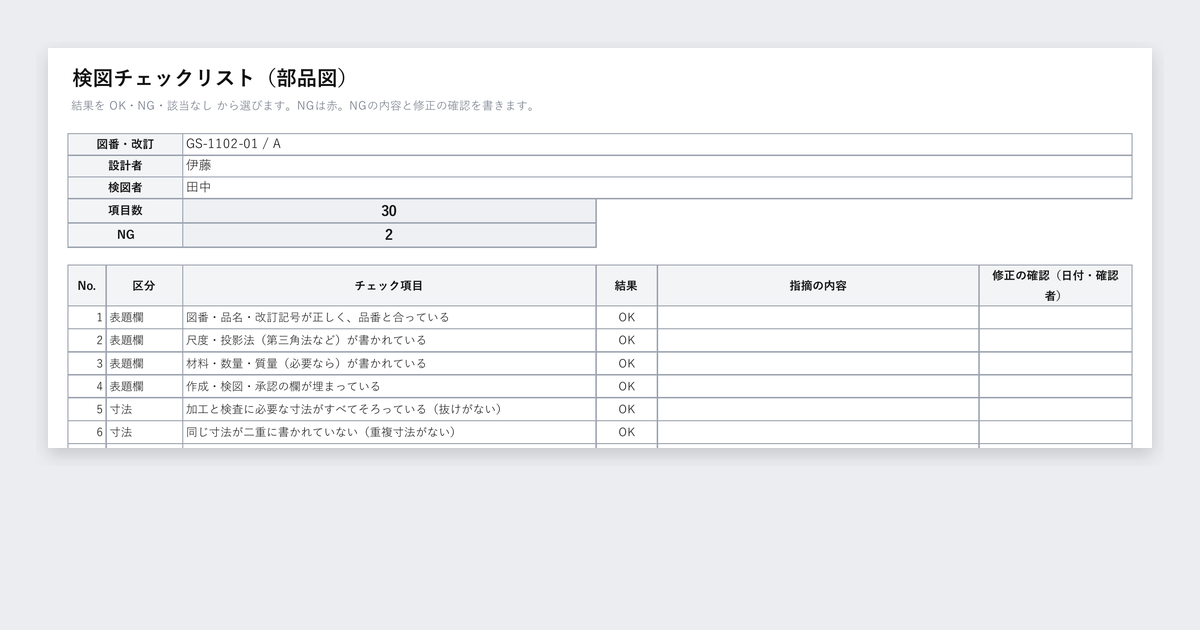
Task: Click the 寸法 category cell in row 5
Action: pyautogui.click(x=144, y=409)
